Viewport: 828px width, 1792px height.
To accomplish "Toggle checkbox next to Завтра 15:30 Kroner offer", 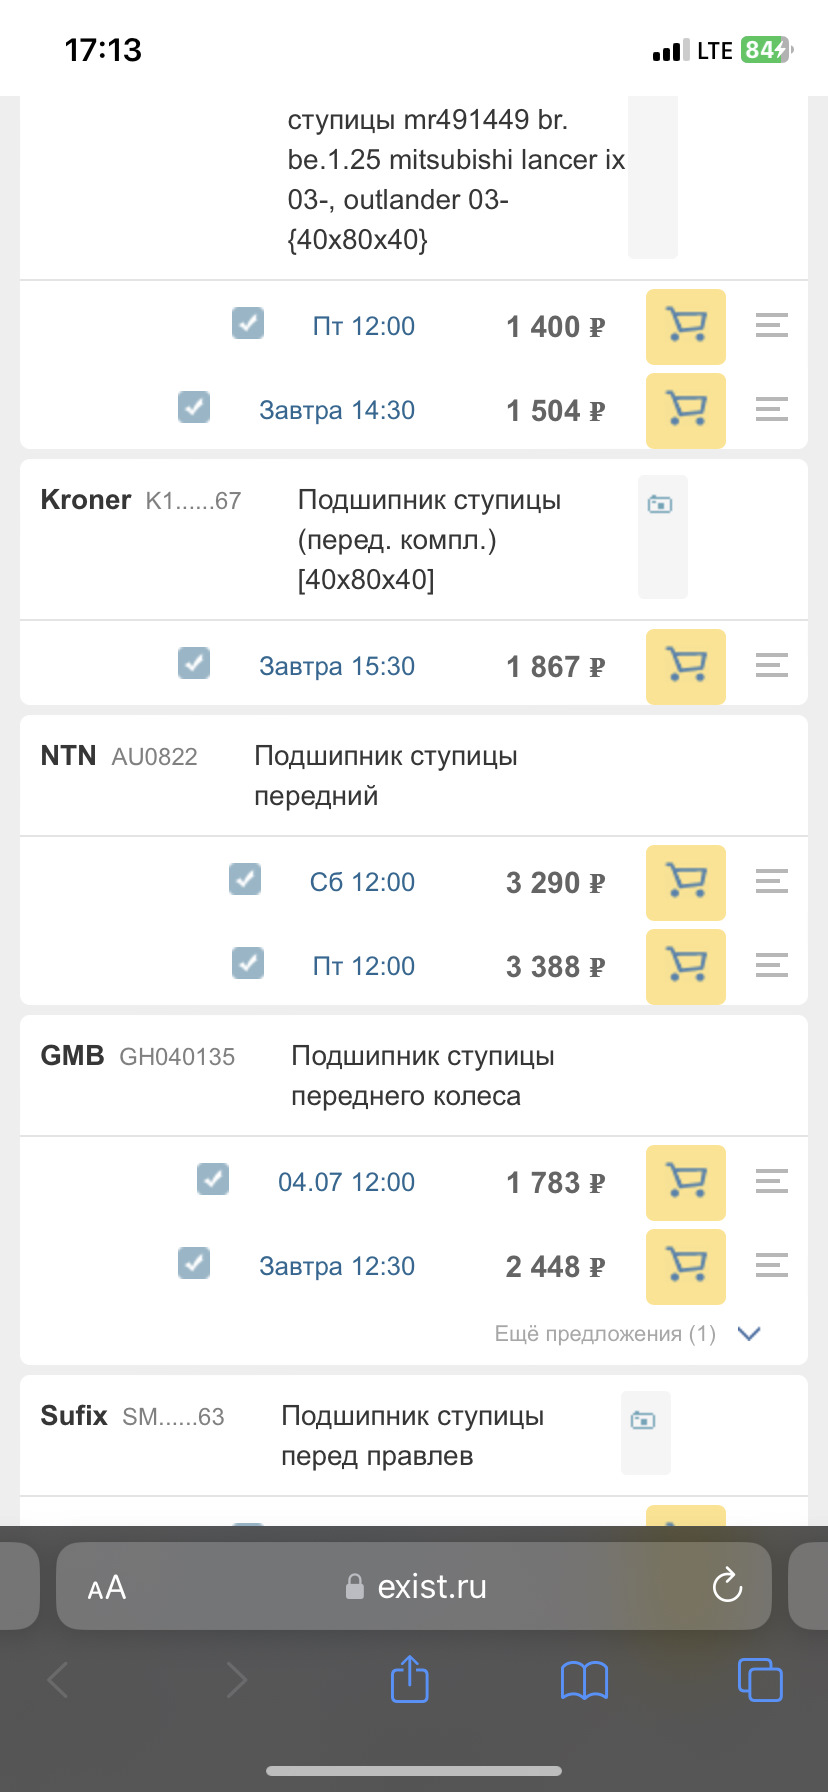I will pos(194,663).
